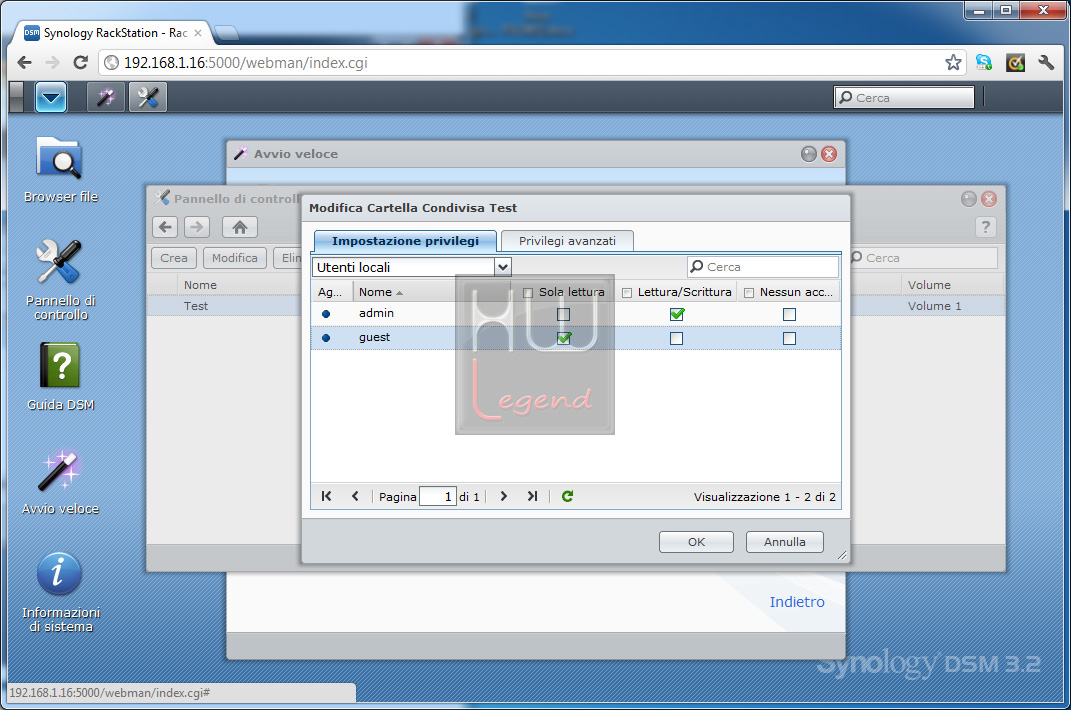This screenshot has width=1071, height=710.
Task: Refresh the user list with green arrow
Action: coord(567,496)
